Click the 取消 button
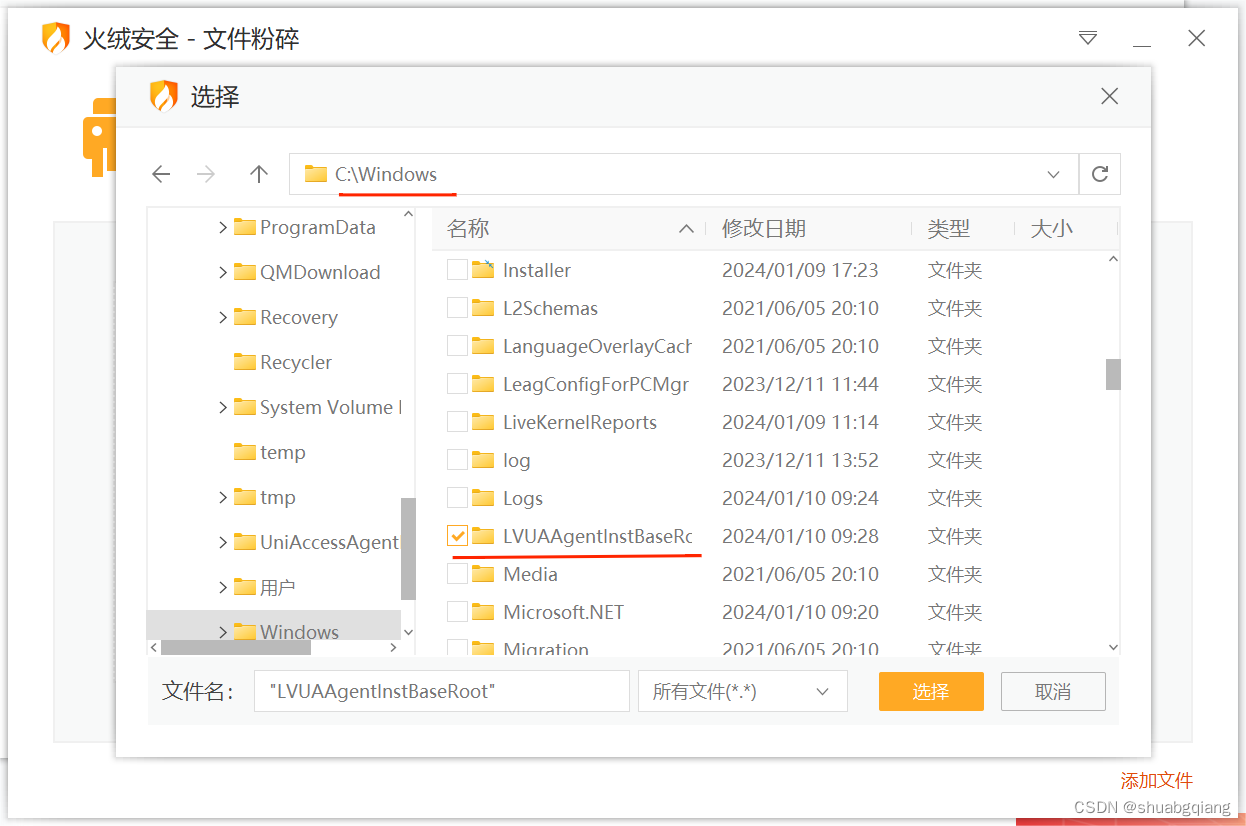 (1053, 691)
